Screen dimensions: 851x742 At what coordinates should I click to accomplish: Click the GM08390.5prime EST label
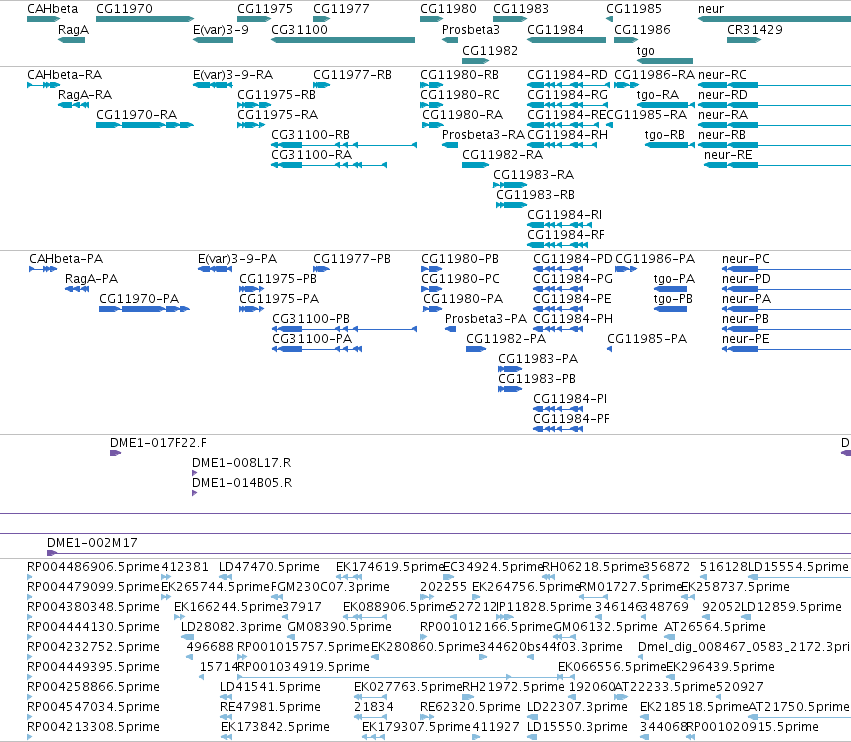click(339, 626)
